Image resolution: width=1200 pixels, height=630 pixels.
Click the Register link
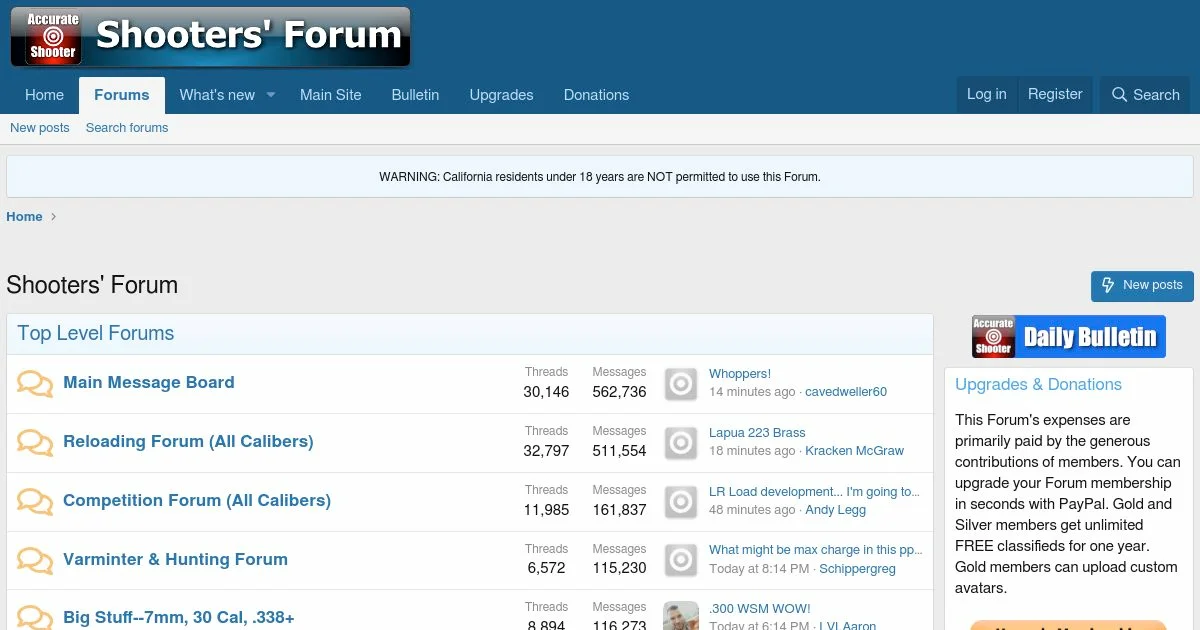1055,94
